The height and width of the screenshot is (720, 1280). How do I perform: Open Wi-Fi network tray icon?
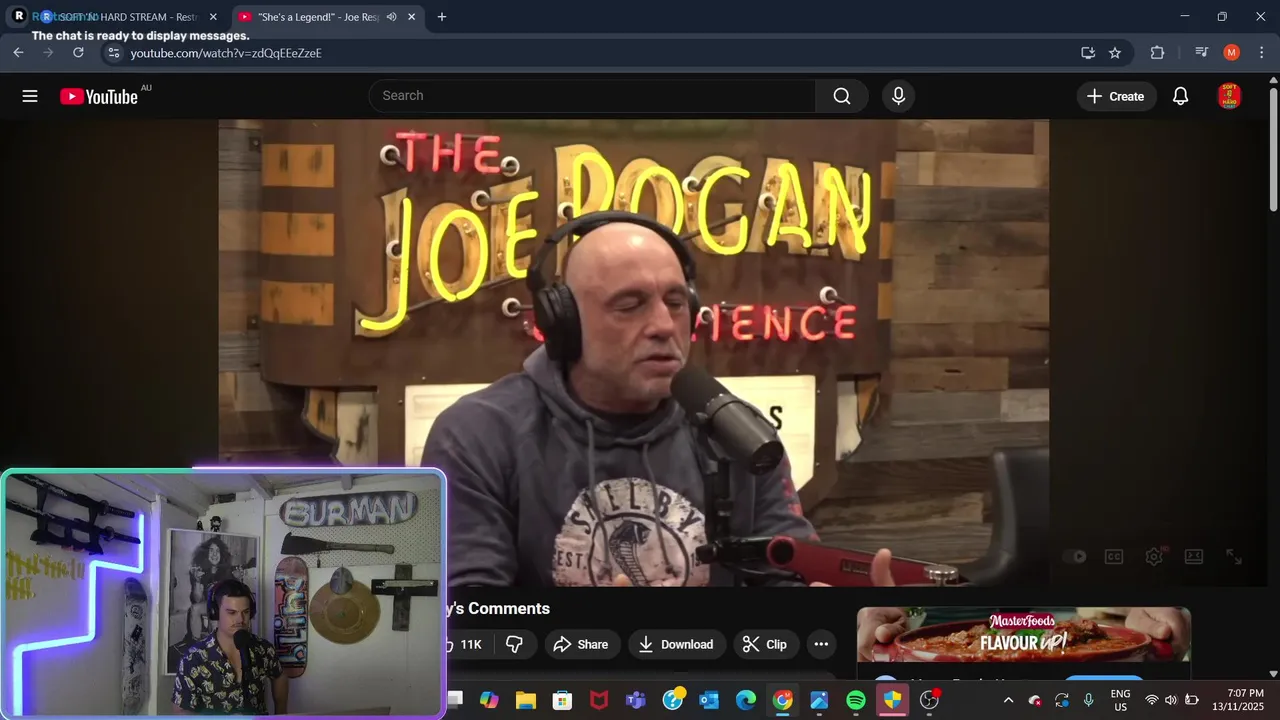(x=1151, y=700)
